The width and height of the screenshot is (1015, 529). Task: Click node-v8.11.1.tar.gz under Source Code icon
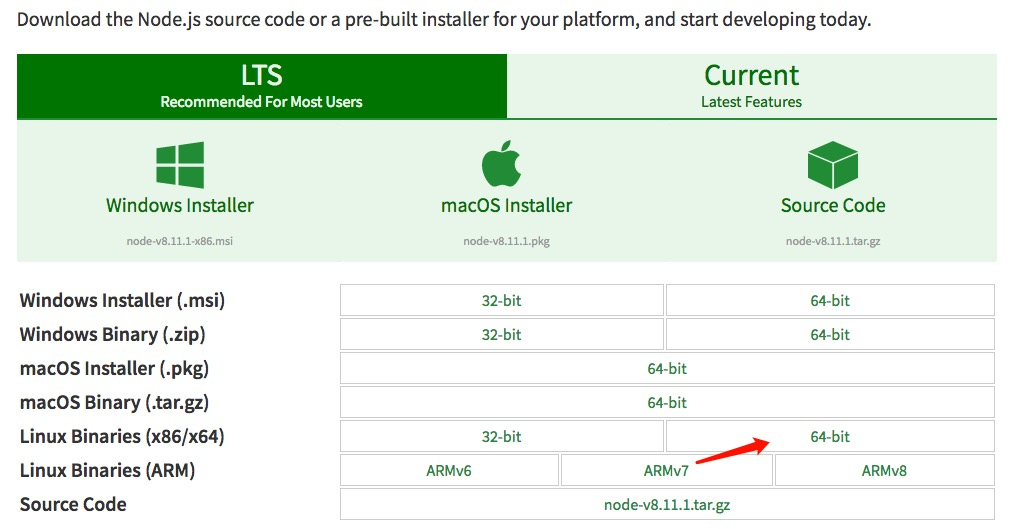coord(832,241)
